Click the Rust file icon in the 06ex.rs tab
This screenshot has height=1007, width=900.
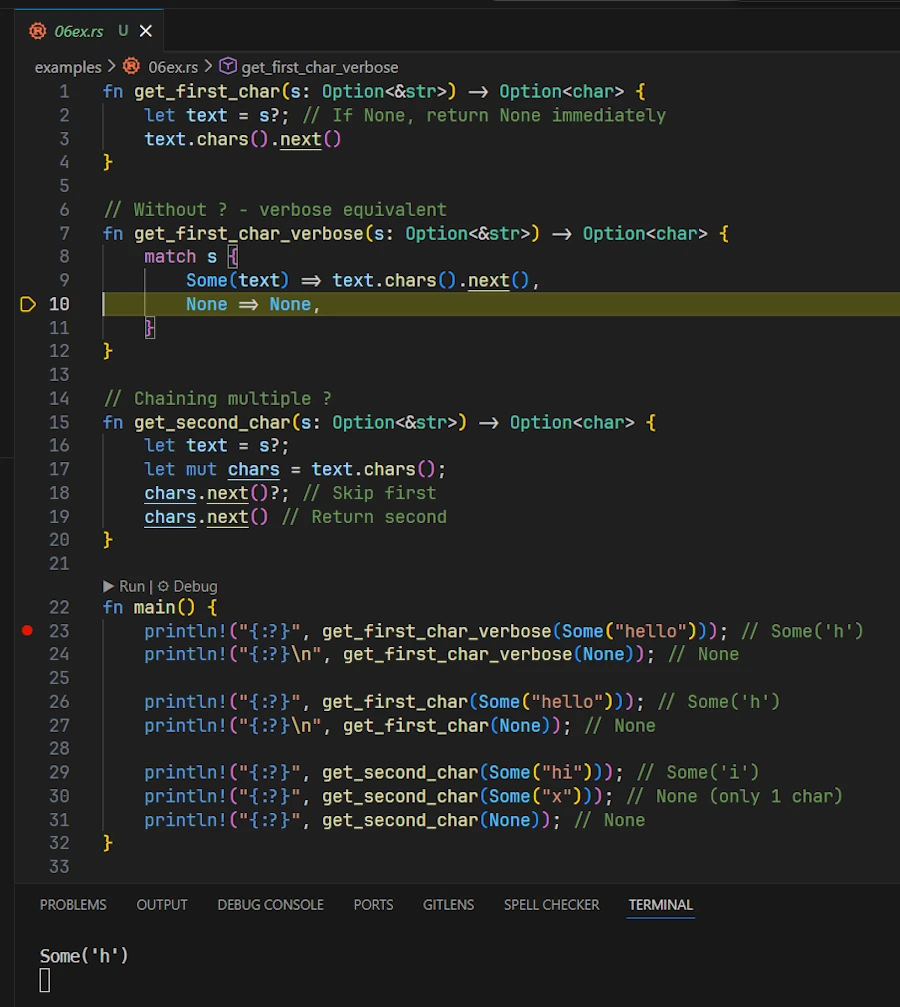pos(38,31)
